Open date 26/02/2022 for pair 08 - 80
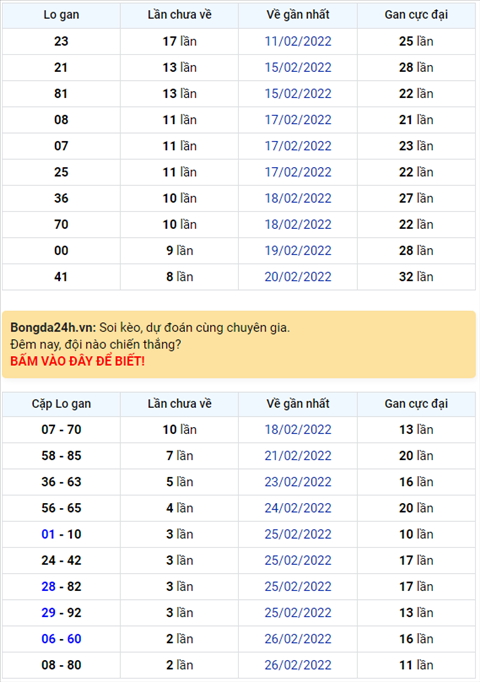This screenshot has width=480, height=682. [x=298, y=665]
